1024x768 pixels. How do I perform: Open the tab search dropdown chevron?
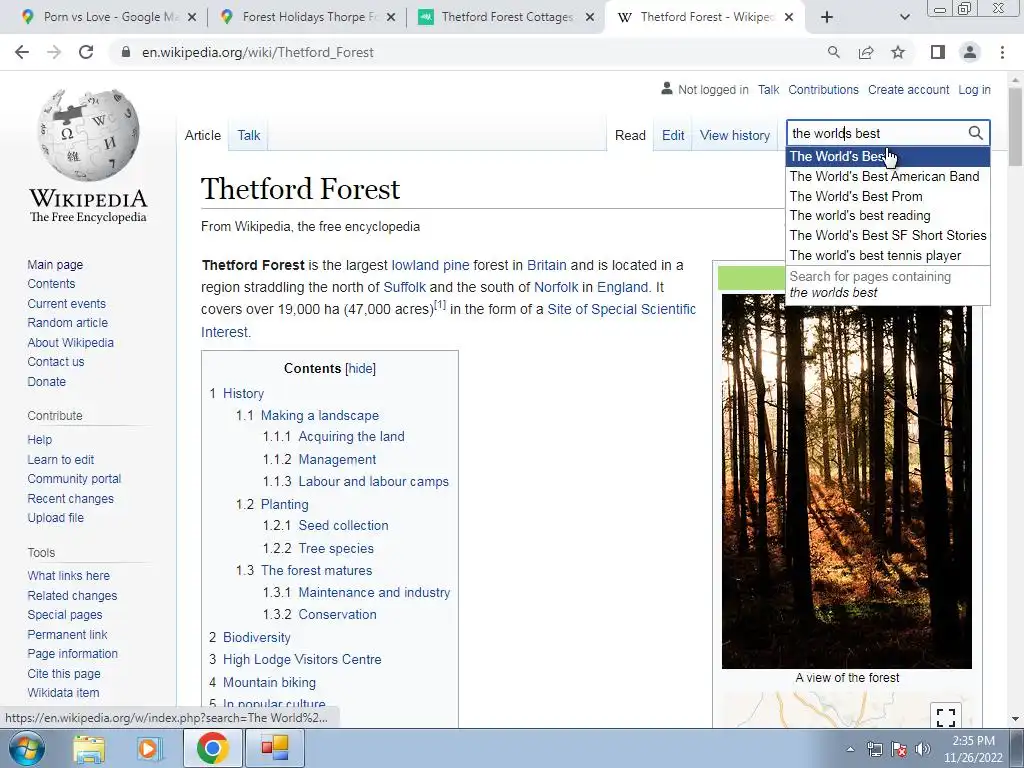click(x=904, y=17)
